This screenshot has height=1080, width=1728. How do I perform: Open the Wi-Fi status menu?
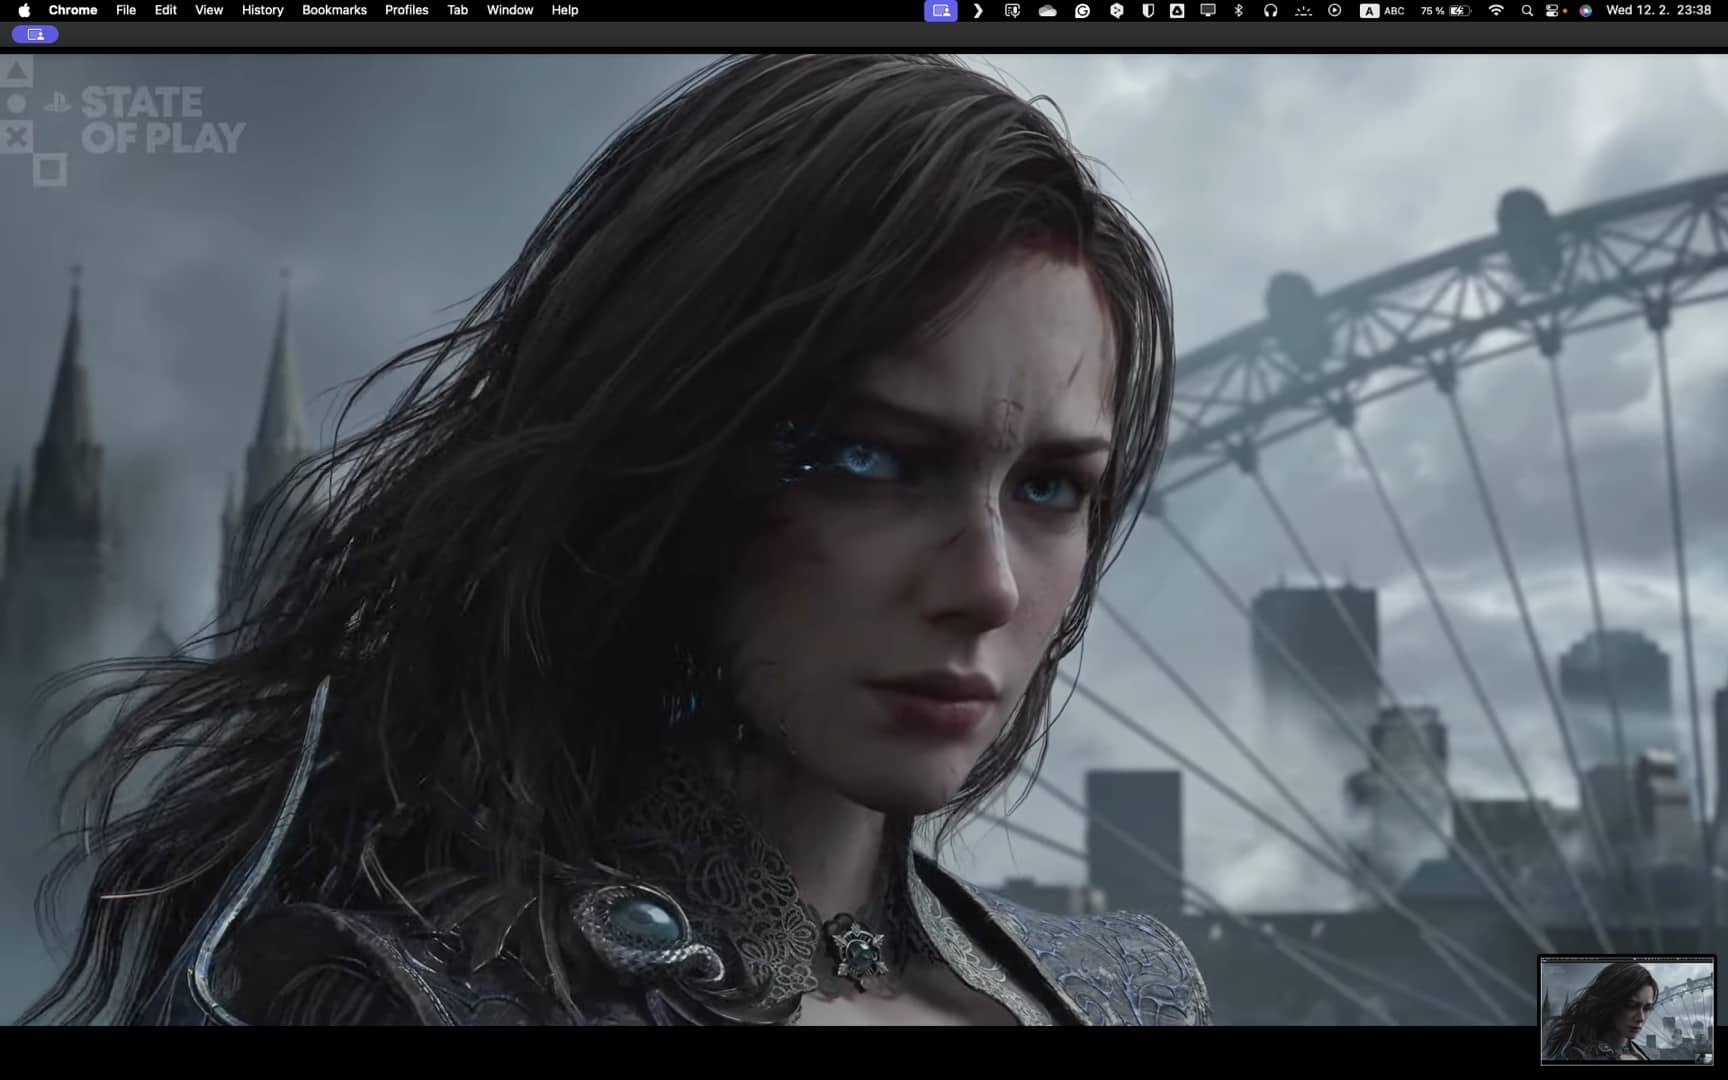[1496, 10]
